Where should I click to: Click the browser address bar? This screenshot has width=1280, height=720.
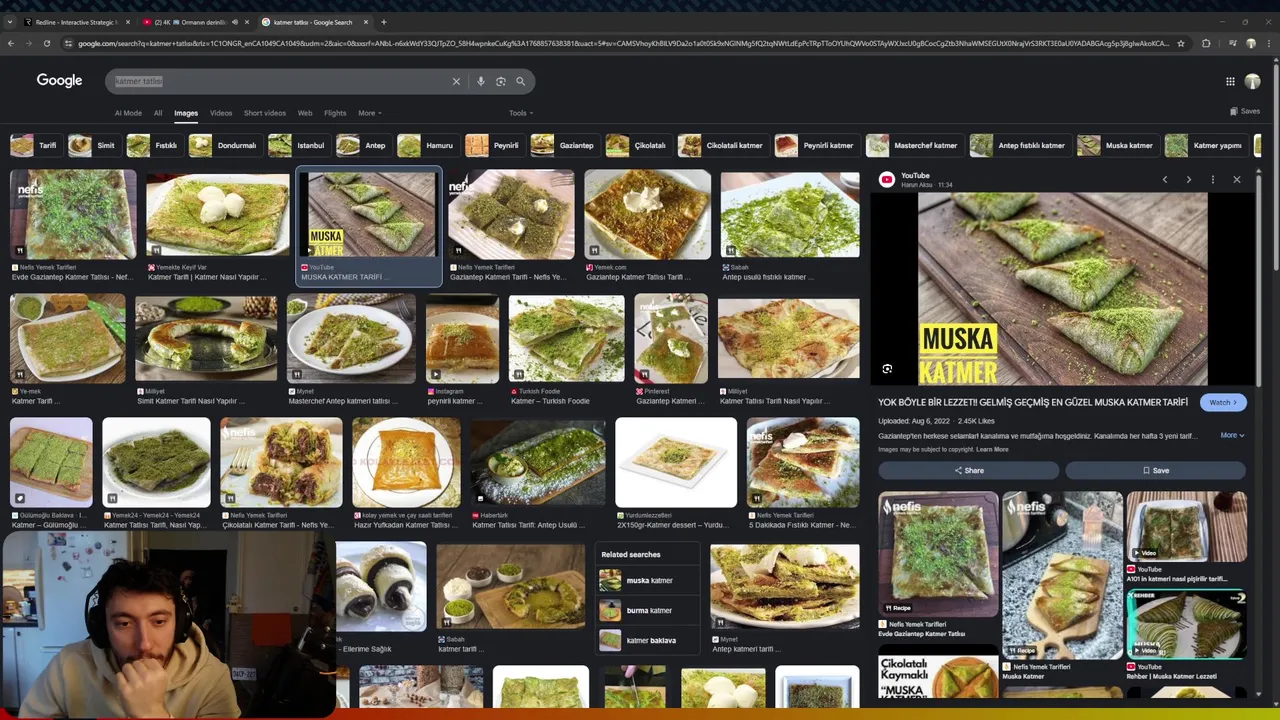pyautogui.click(x=620, y=43)
